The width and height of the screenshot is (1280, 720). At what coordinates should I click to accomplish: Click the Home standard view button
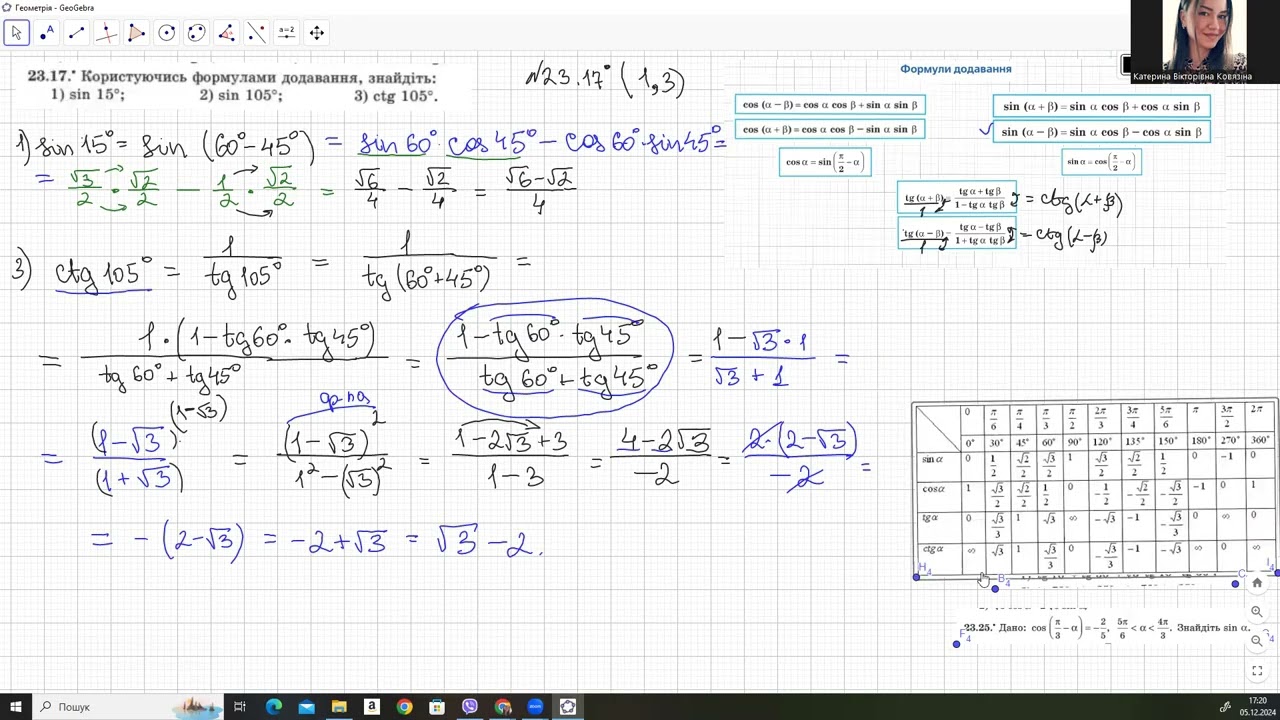(x=1257, y=583)
